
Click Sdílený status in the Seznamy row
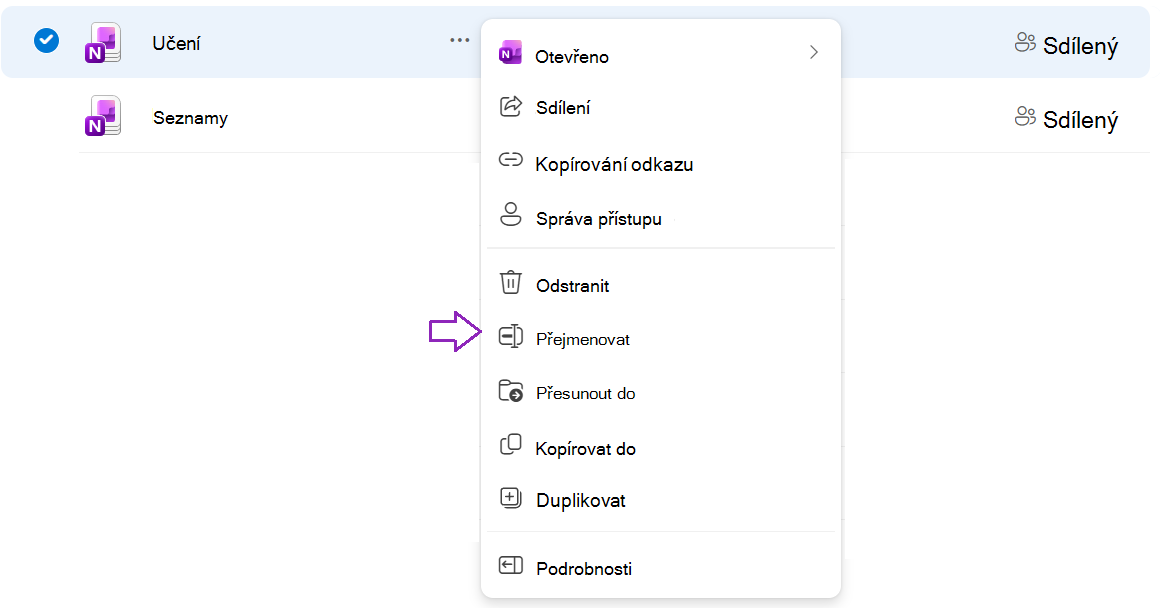1080,120
